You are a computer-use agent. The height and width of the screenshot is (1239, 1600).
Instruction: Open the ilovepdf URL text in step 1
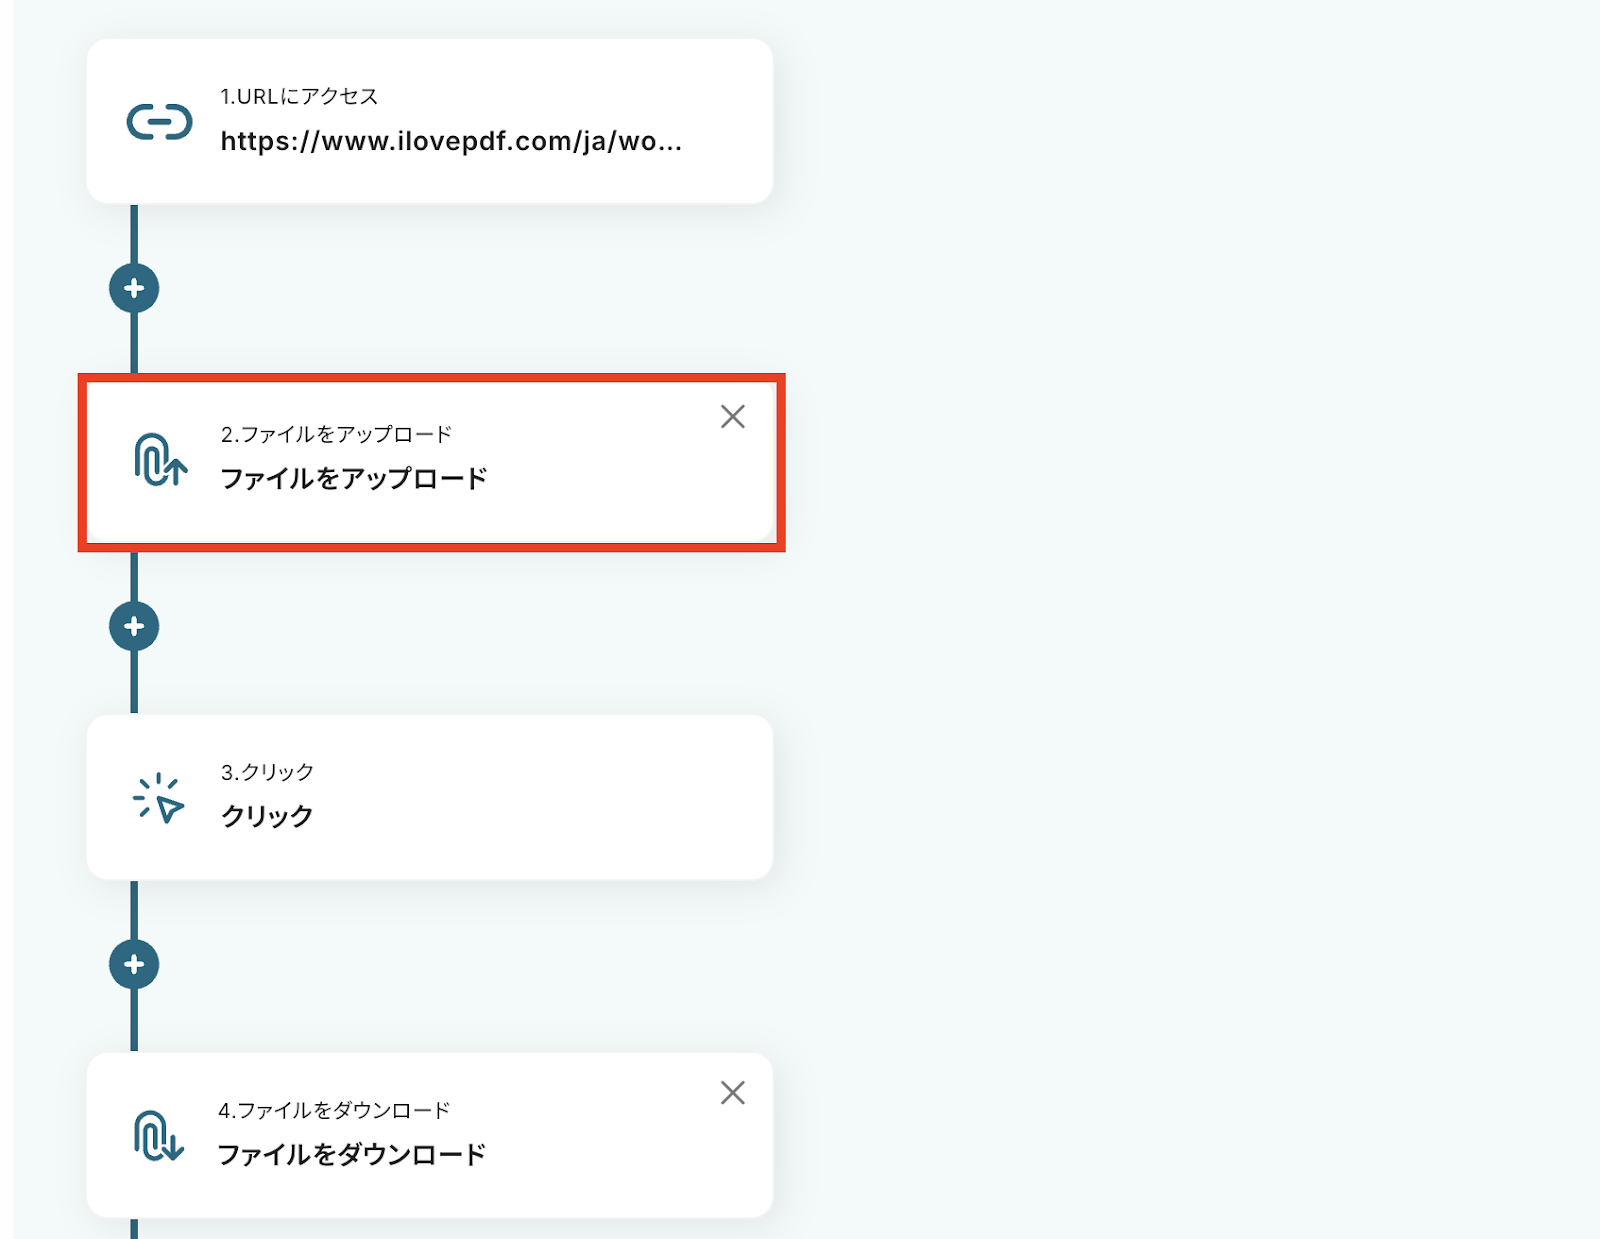pos(451,142)
